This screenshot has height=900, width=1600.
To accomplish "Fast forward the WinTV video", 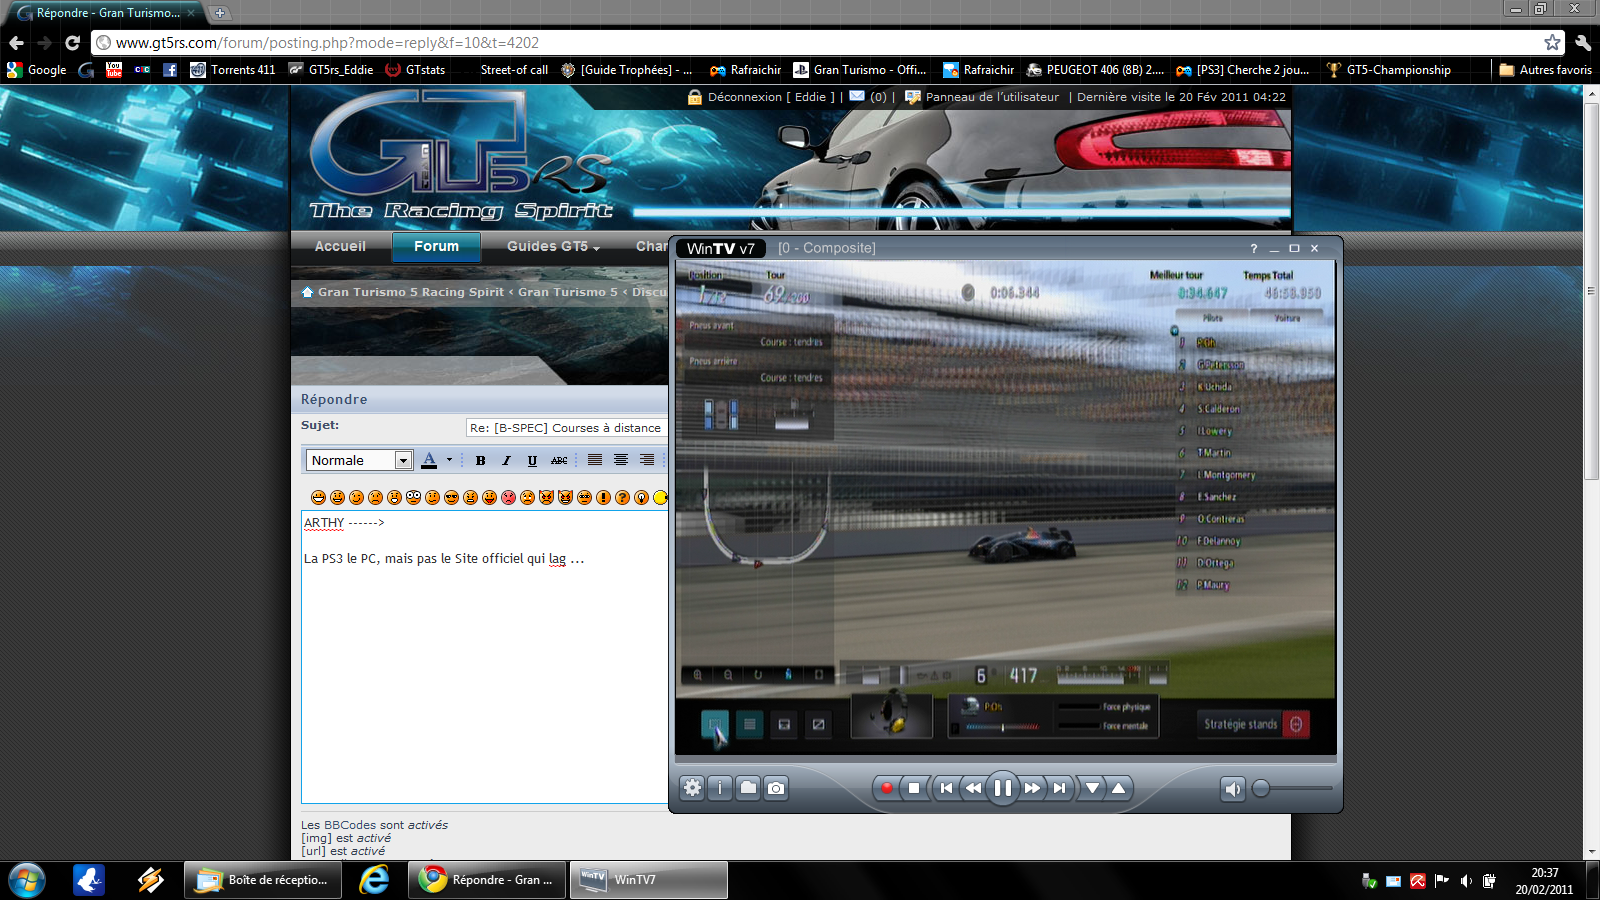I will coord(1032,788).
